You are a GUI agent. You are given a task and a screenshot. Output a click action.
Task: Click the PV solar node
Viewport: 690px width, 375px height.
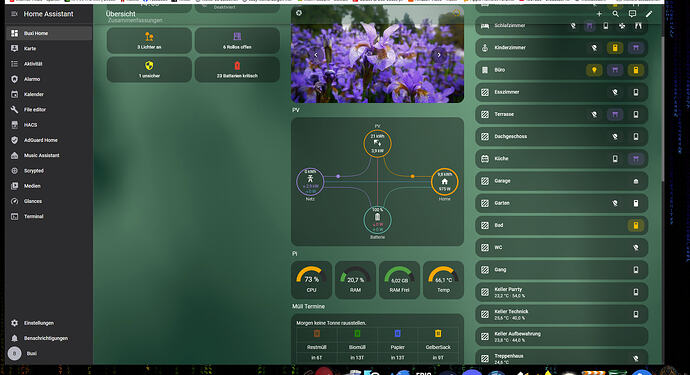pyautogui.click(x=377, y=143)
